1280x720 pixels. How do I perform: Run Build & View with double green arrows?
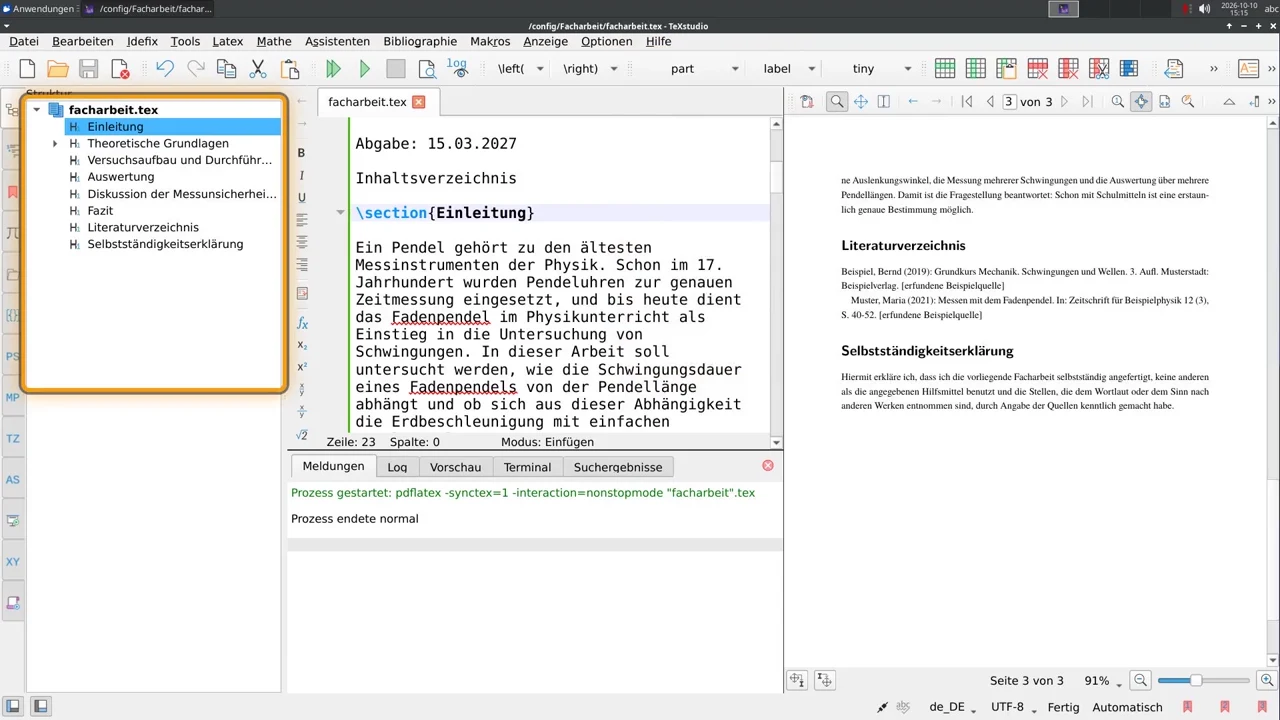[334, 69]
